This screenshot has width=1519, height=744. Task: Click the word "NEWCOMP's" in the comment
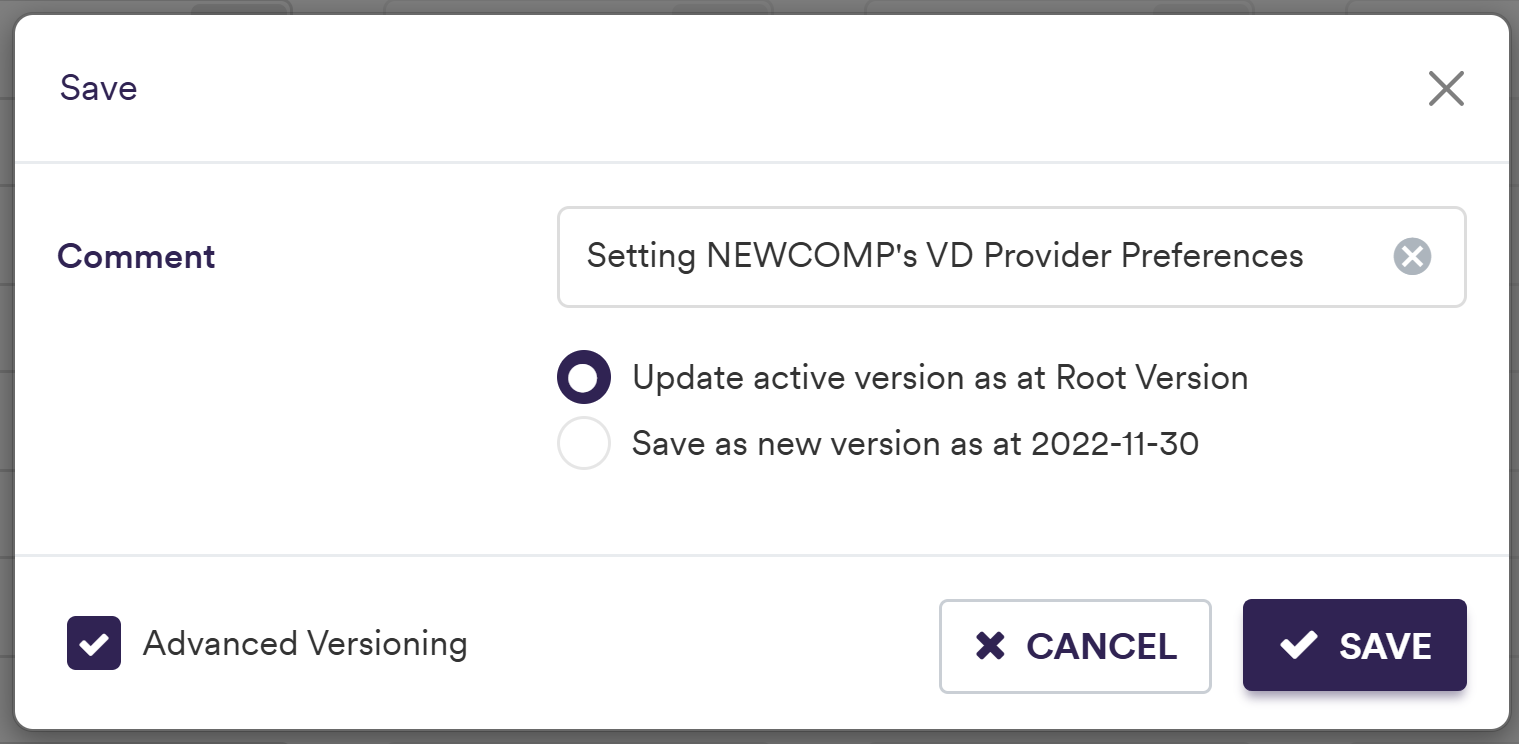pos(810,256)
